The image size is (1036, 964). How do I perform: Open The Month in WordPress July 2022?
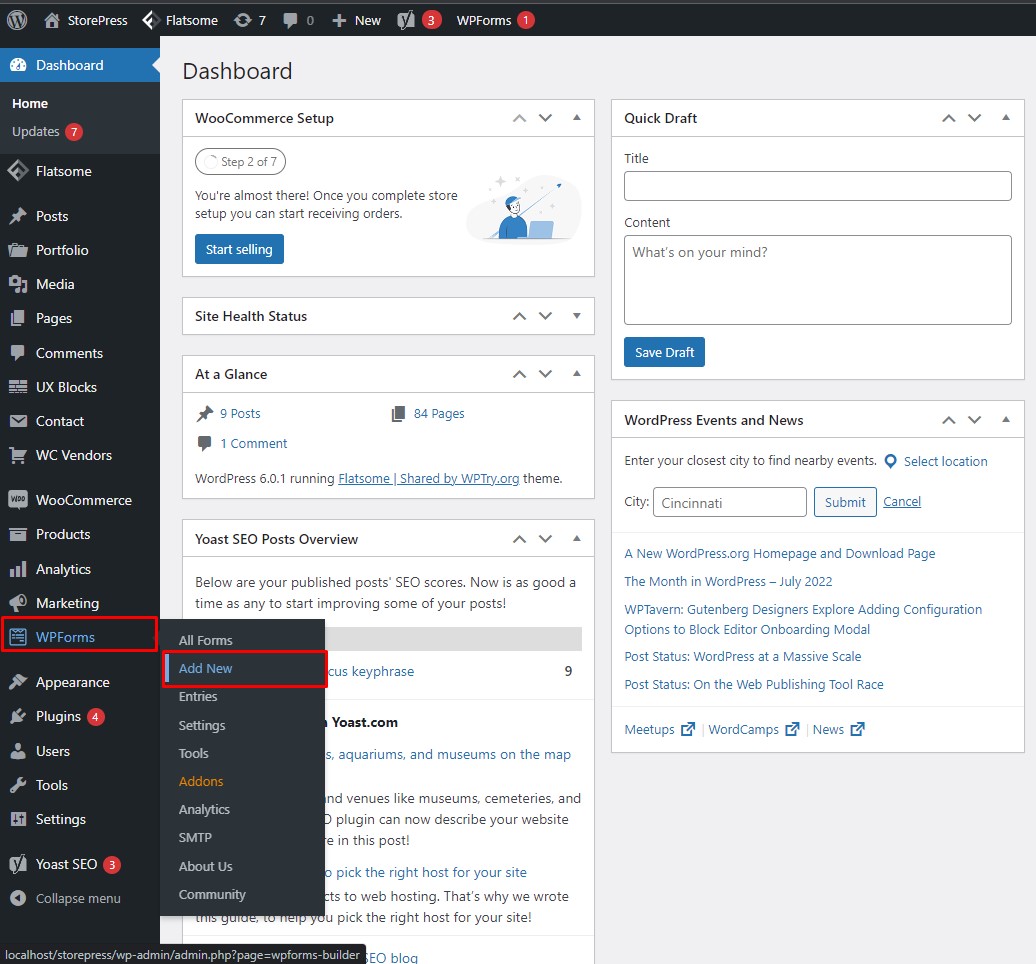[x=728, y=581]
